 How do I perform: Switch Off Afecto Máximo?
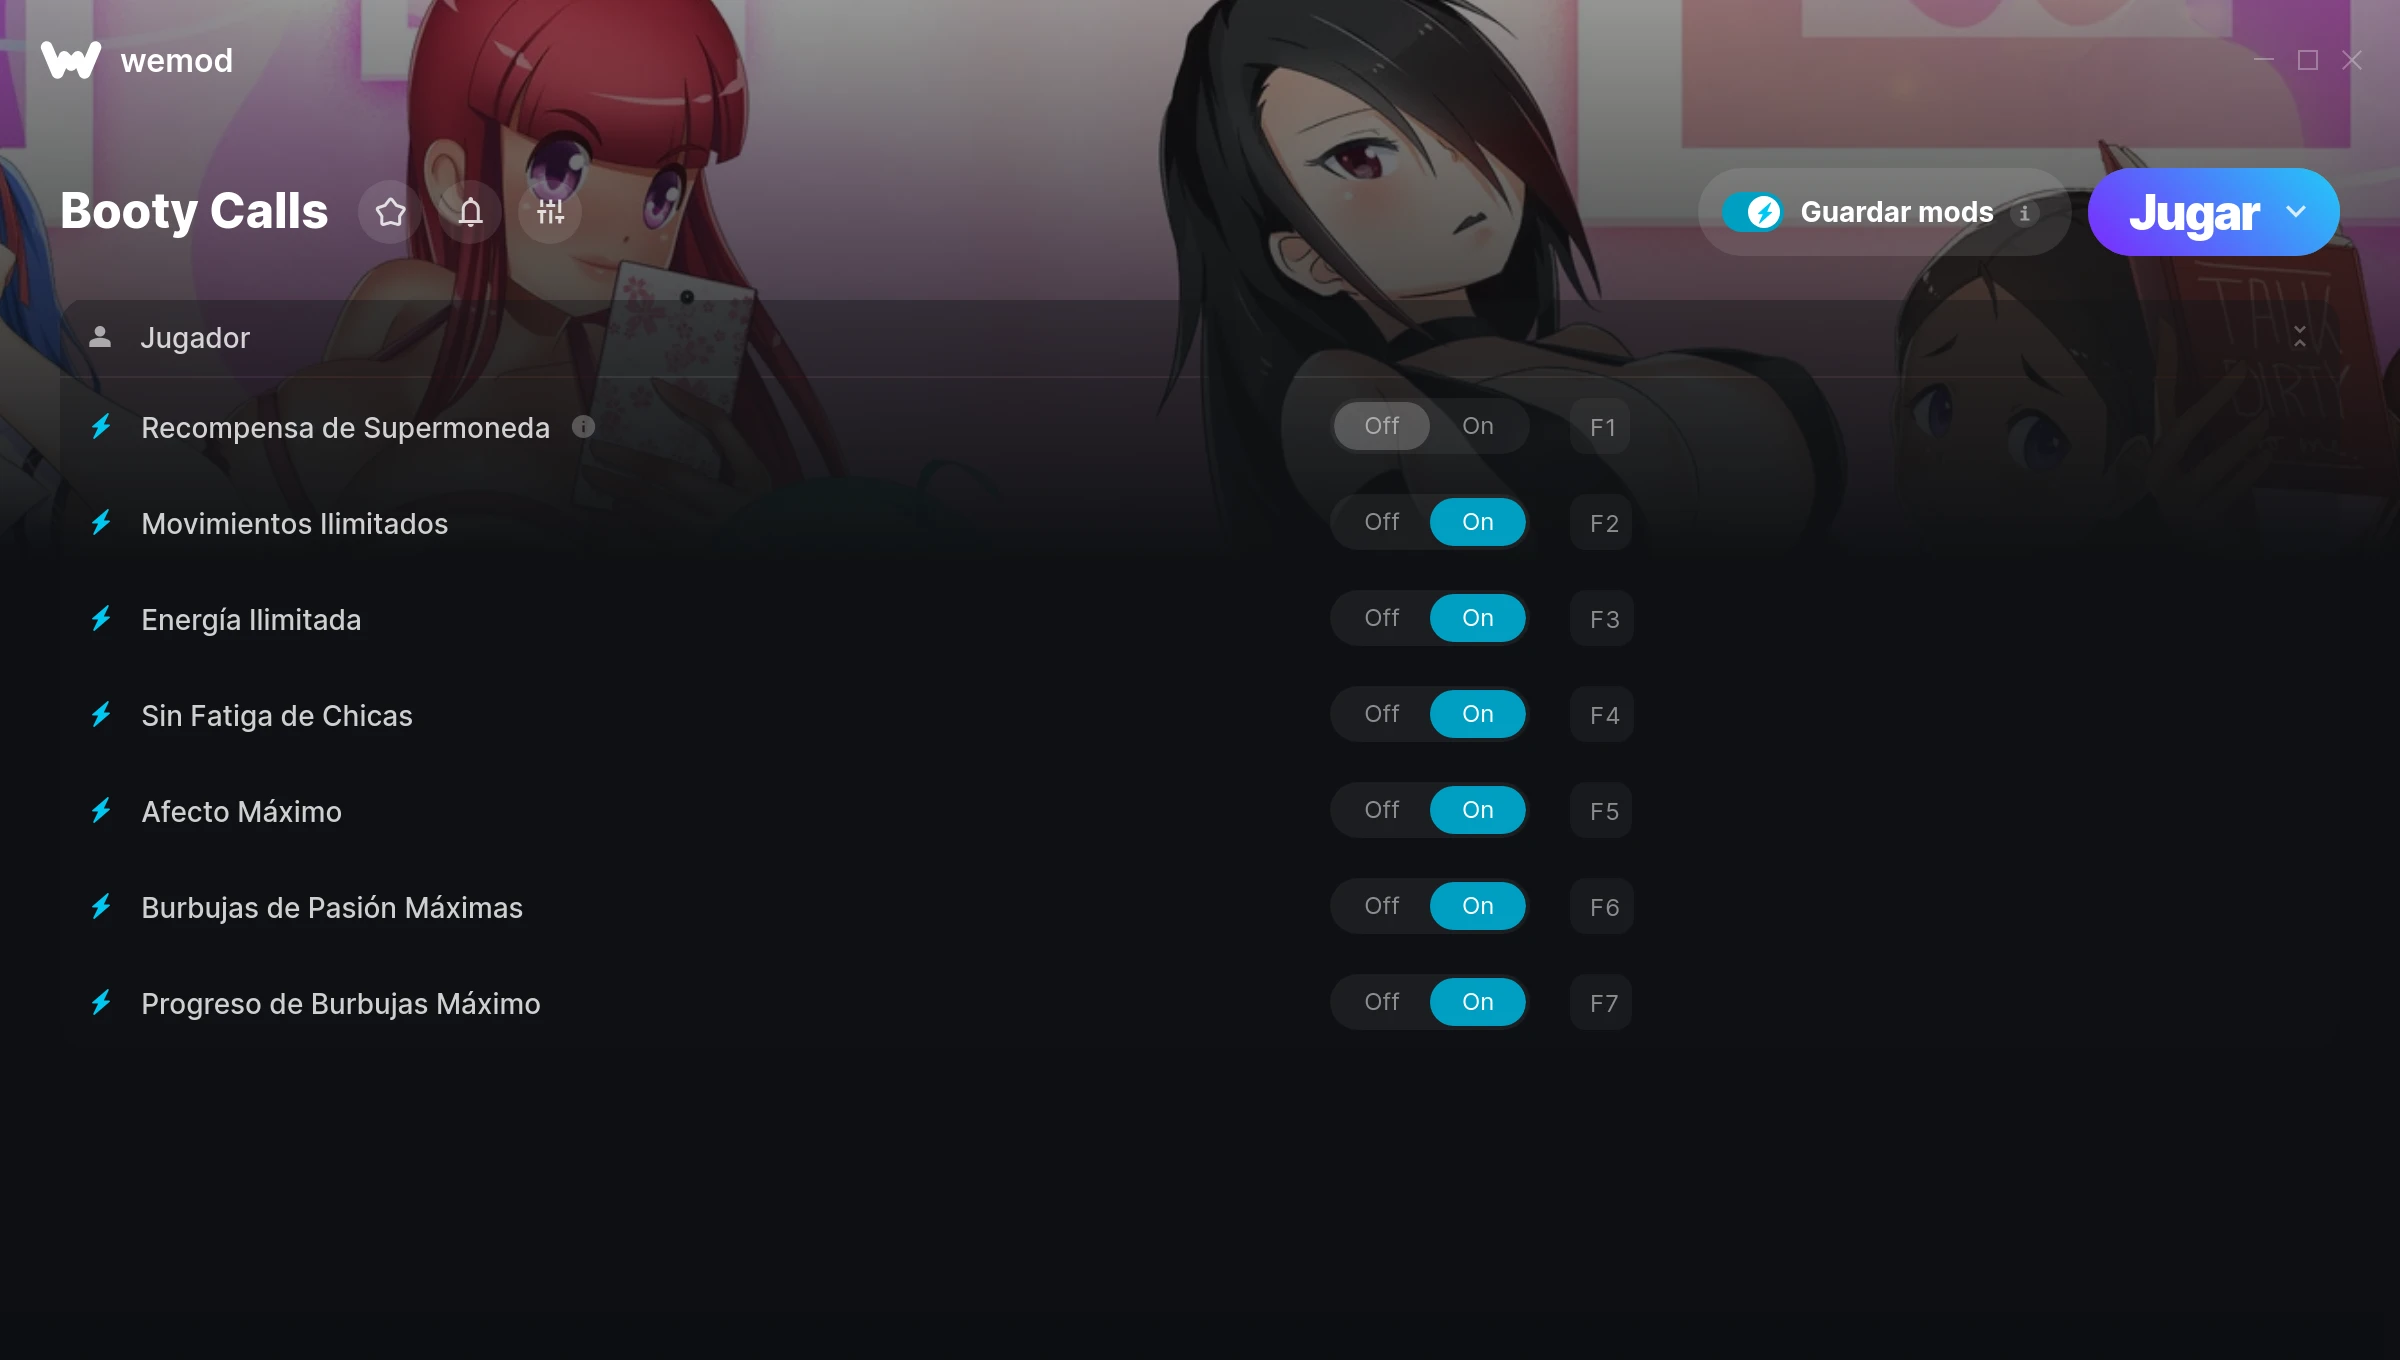tap(1381, 810)
